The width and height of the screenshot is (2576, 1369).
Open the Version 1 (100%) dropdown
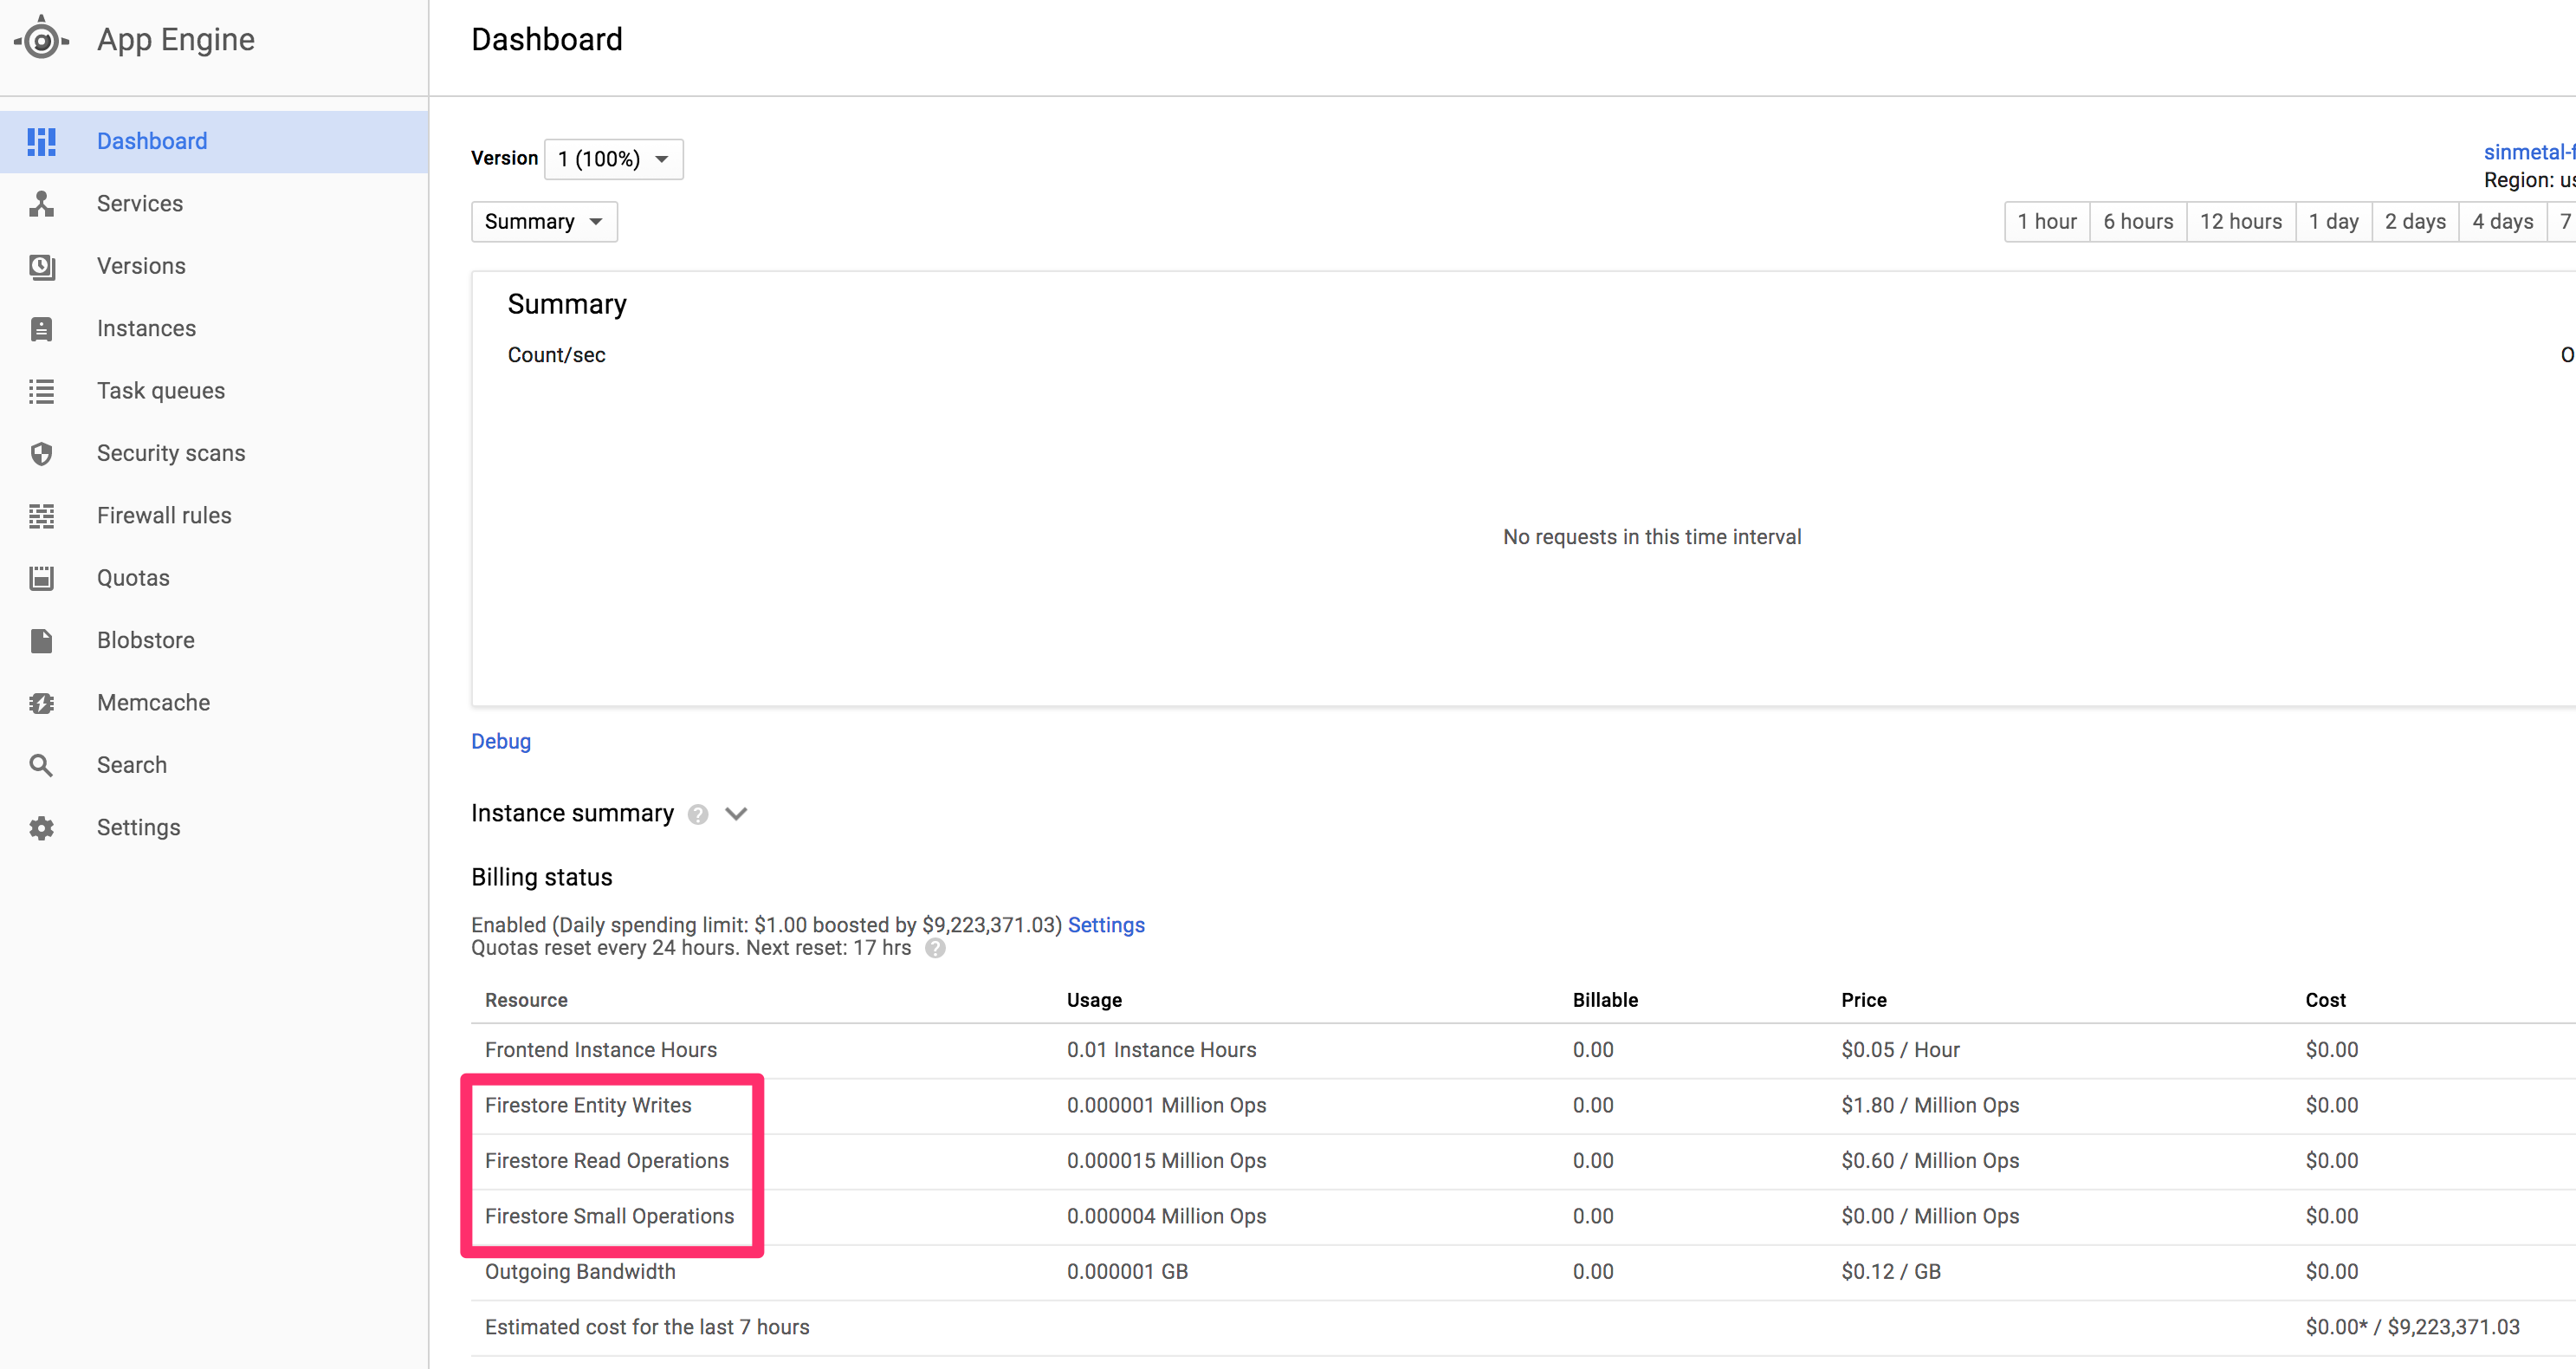pyautogui.click(x=613, y=159)
